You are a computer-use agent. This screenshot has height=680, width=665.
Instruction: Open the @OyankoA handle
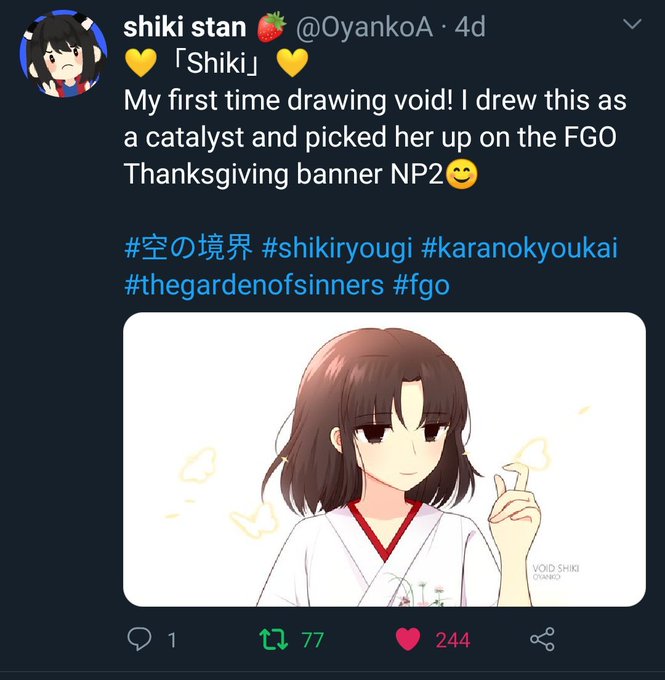click(364, 27)
